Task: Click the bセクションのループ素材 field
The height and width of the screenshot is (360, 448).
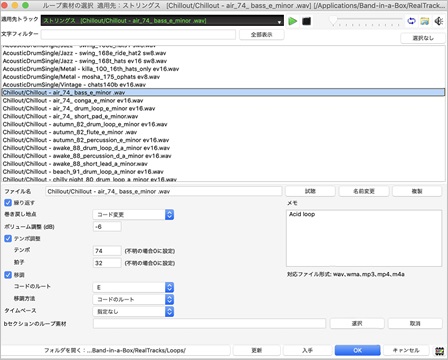Action: click(209, 323)
